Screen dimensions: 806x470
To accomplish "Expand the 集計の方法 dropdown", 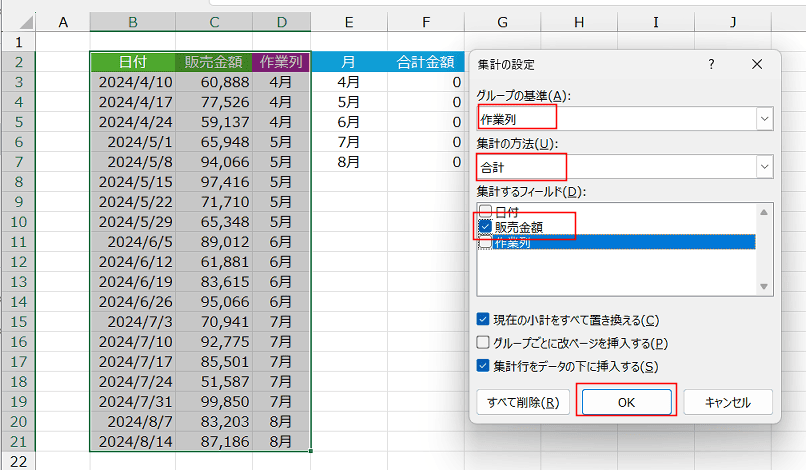I will (765, 166).
